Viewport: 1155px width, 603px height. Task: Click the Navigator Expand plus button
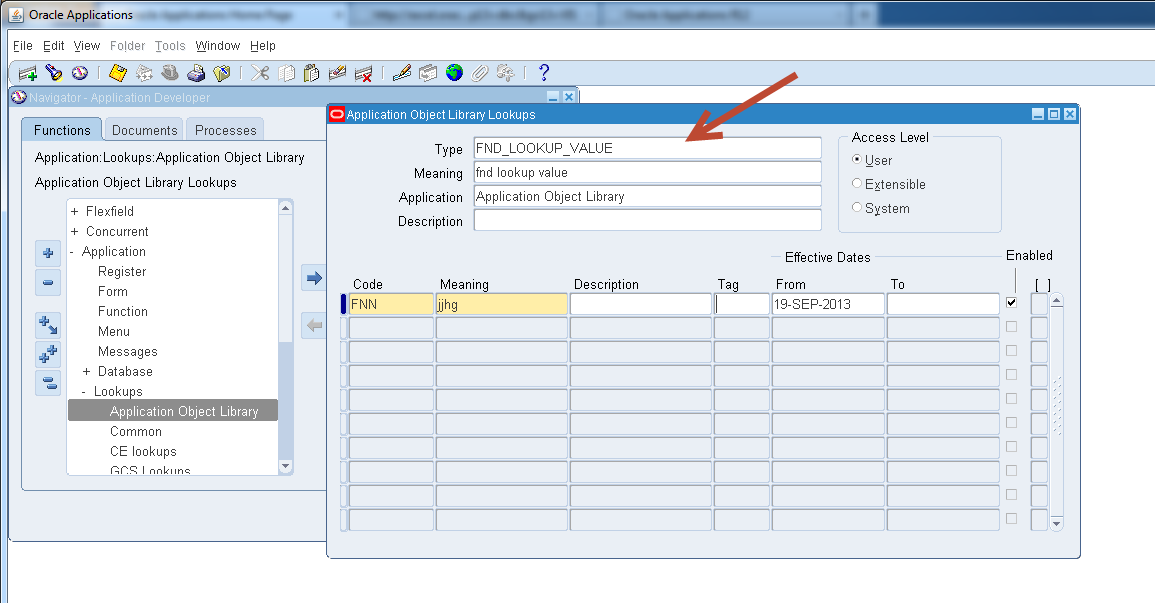click(48, 253)
